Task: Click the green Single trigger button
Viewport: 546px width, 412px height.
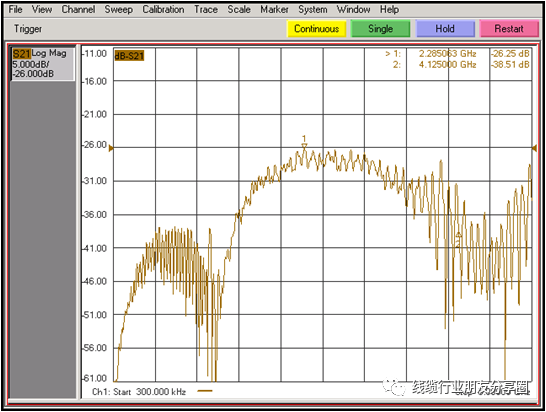Action: point(381,29)
